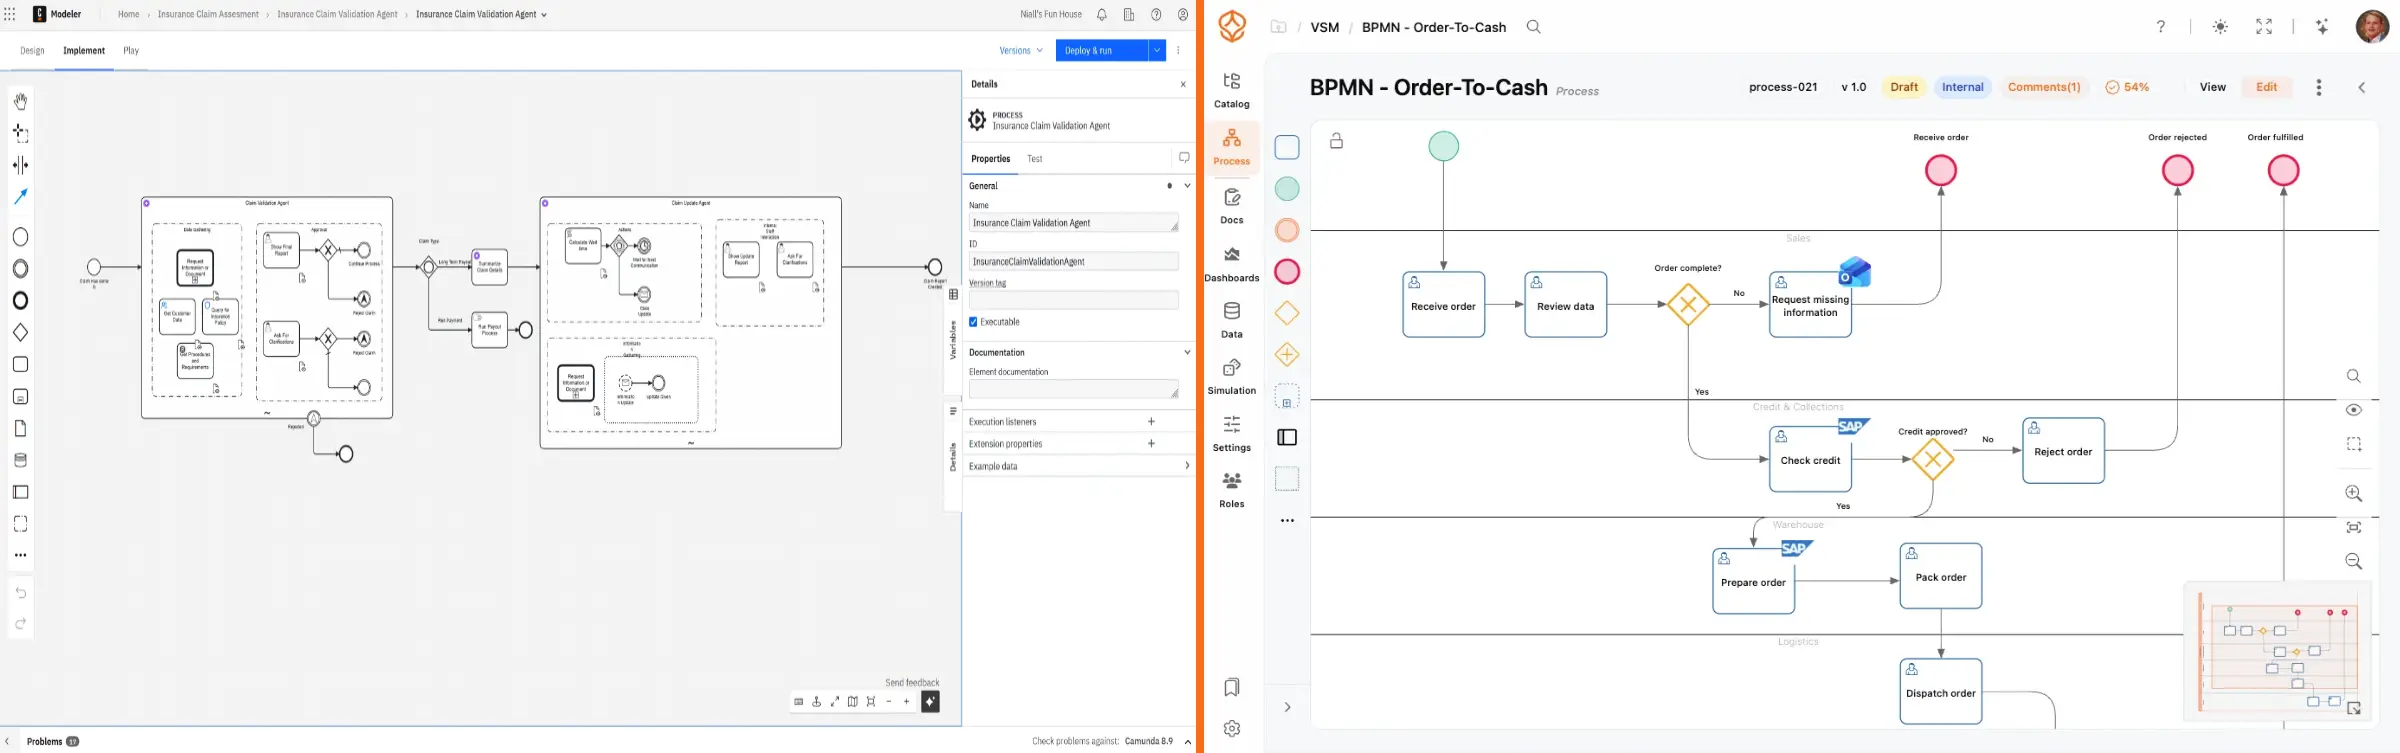Zoom out on the Order-To-Cash diagram
The image size is (2400, 753).
tap(2354, 561)
